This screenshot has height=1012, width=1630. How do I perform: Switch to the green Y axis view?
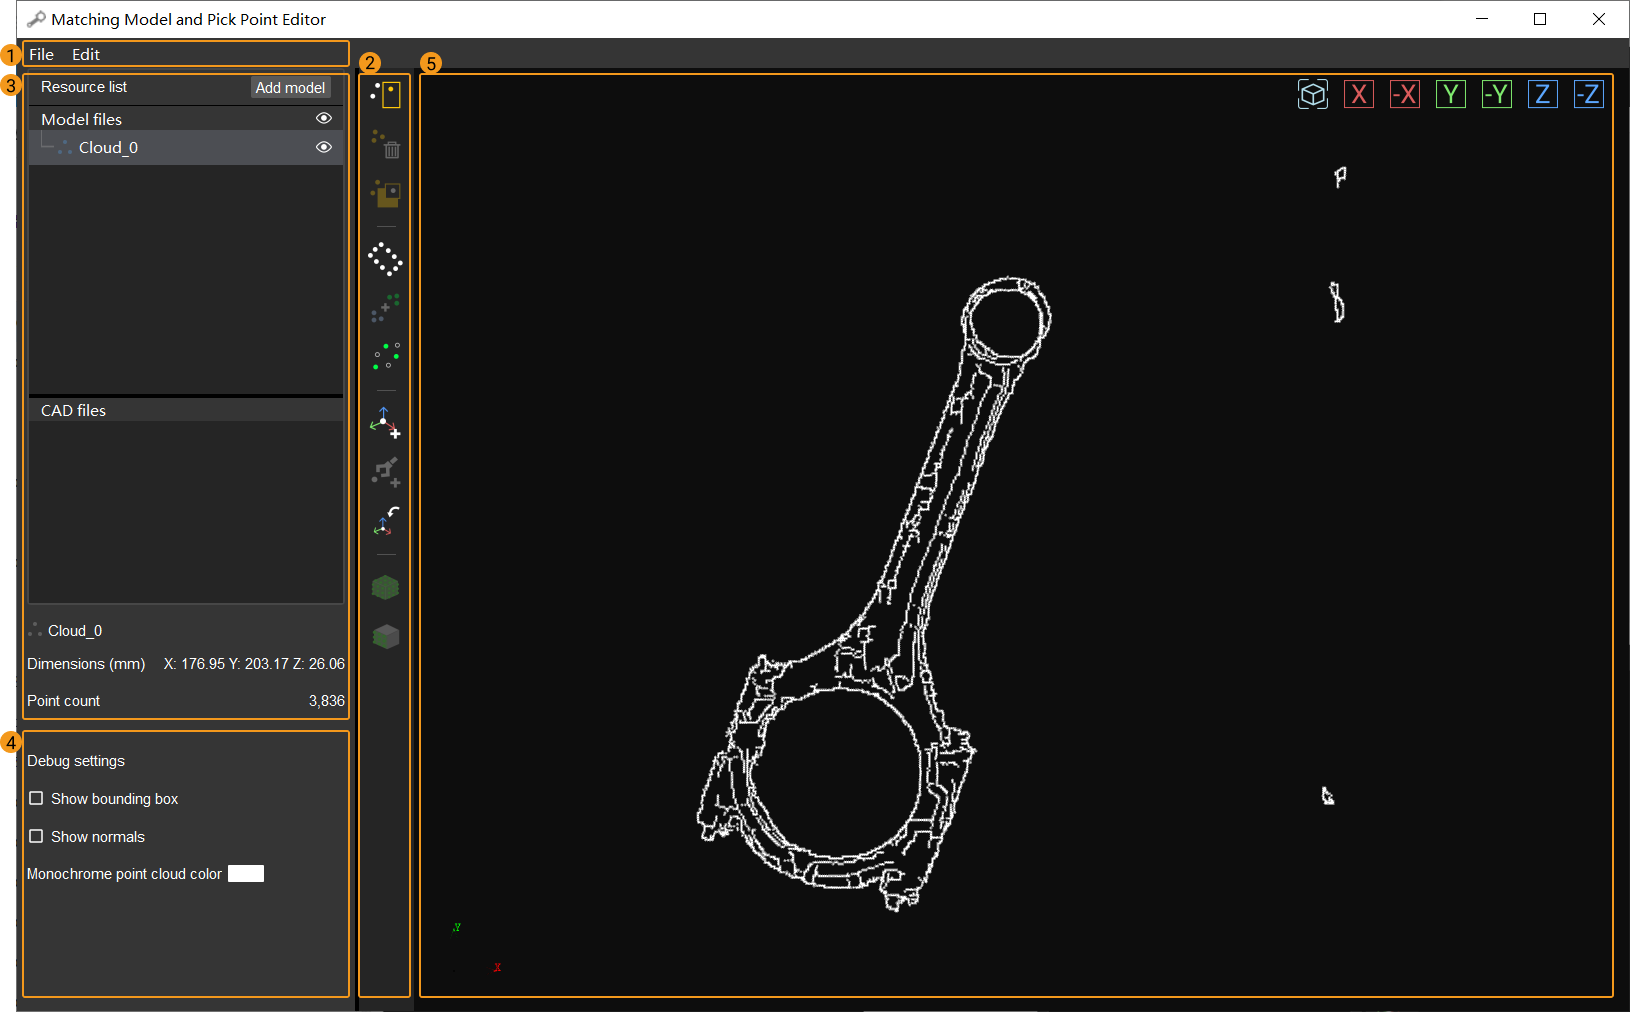pos(1450,94)
